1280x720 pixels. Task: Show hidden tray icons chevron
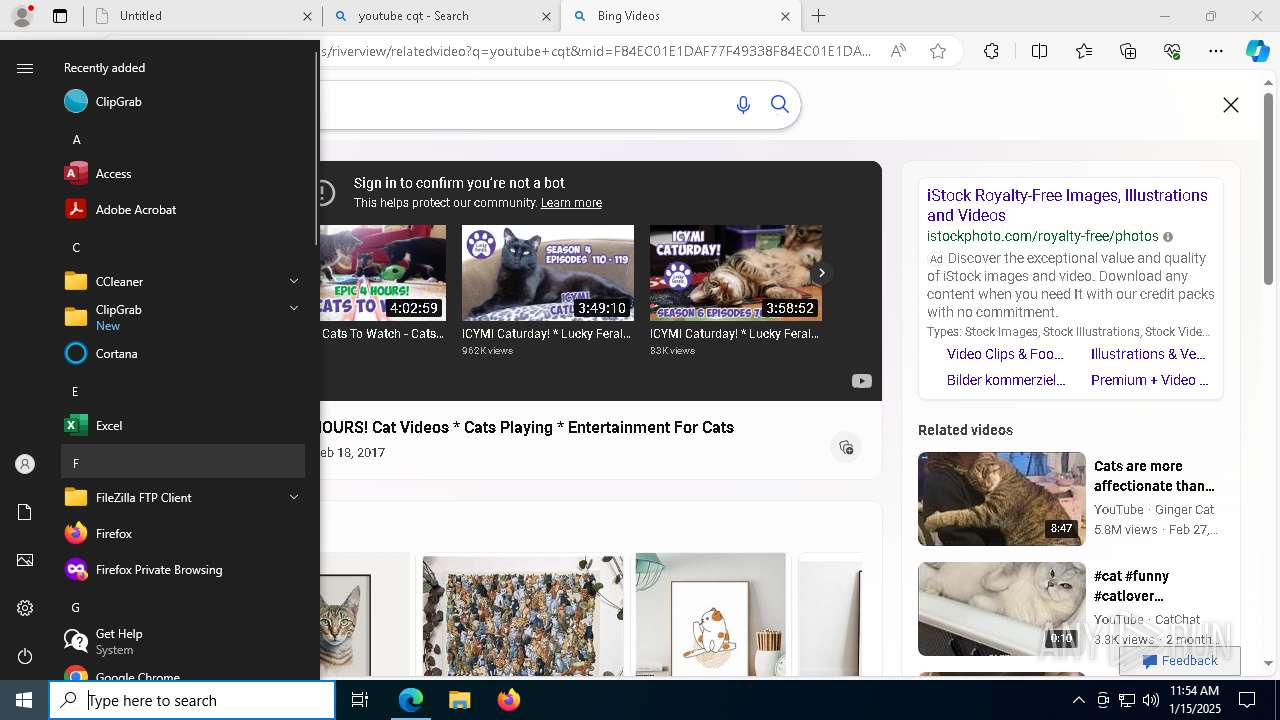pos(1078,700)
